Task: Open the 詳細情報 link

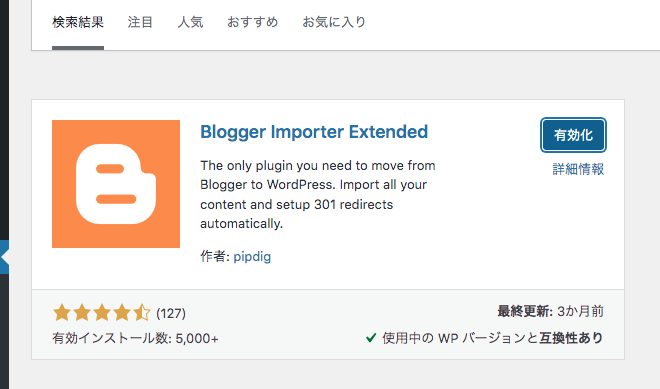Action: (578, 169)
